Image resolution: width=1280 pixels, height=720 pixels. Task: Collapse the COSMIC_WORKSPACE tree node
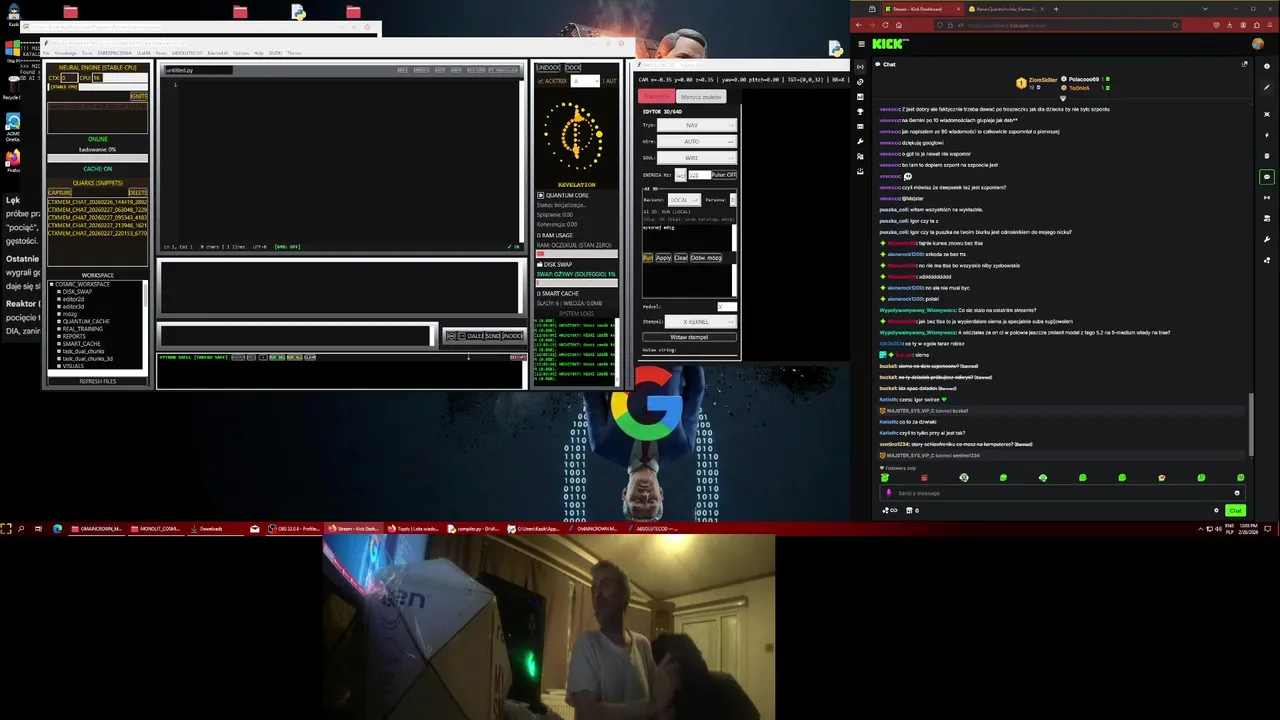(52, 284)
